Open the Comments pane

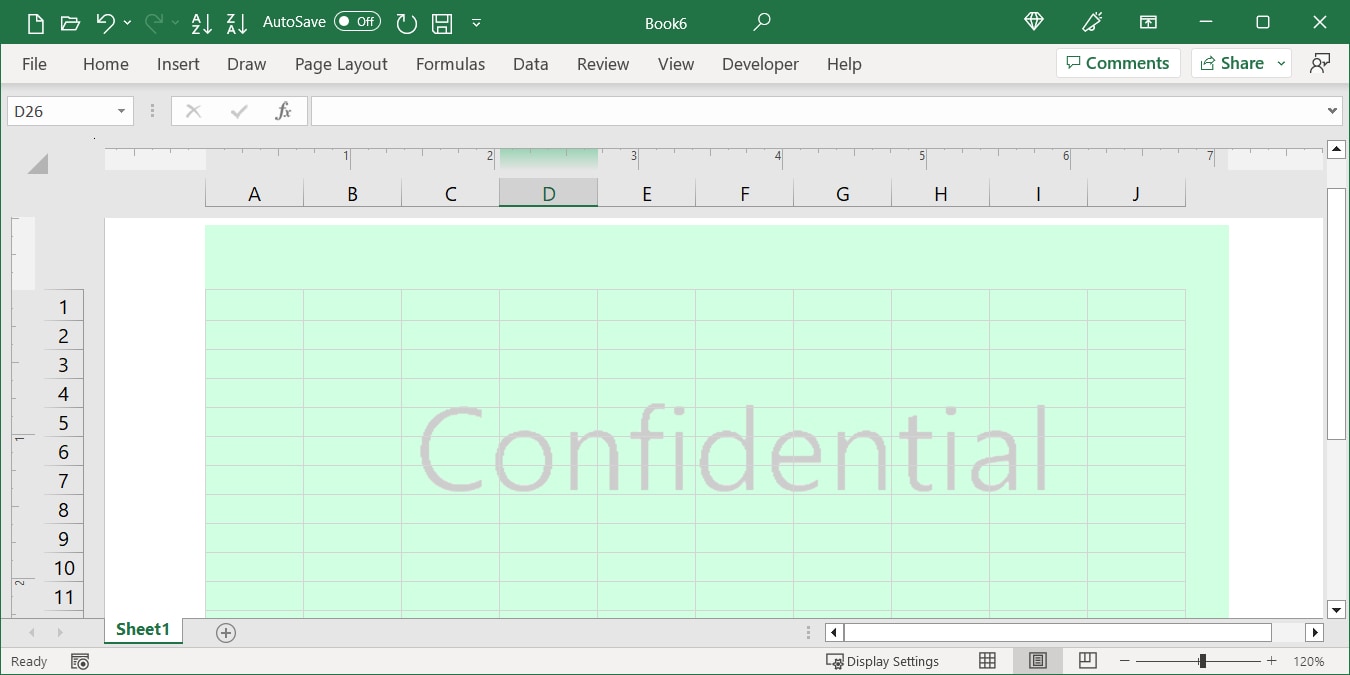(1118, 62)
